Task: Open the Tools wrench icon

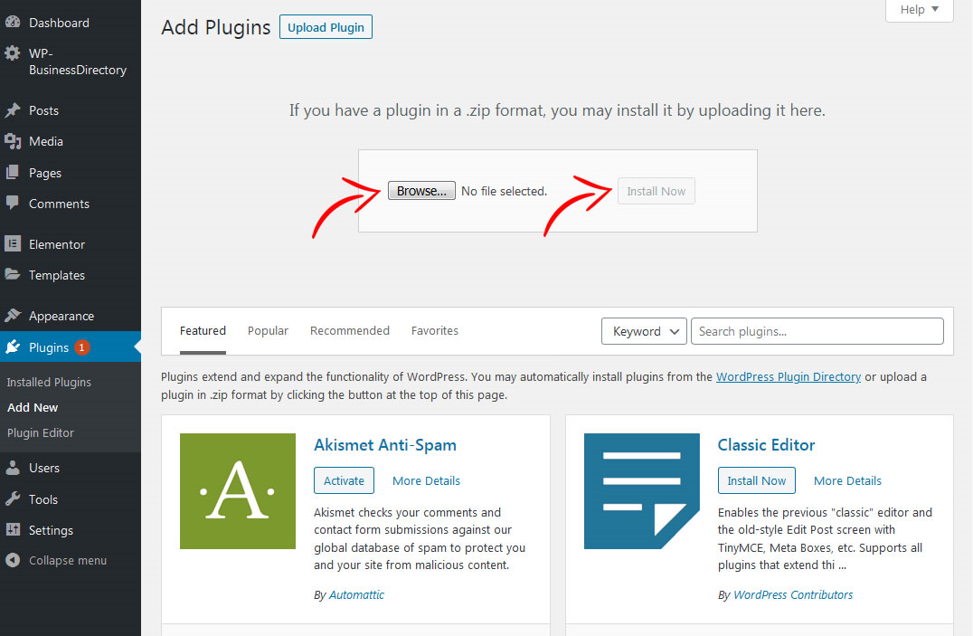Action: click(x=12, y=499)
